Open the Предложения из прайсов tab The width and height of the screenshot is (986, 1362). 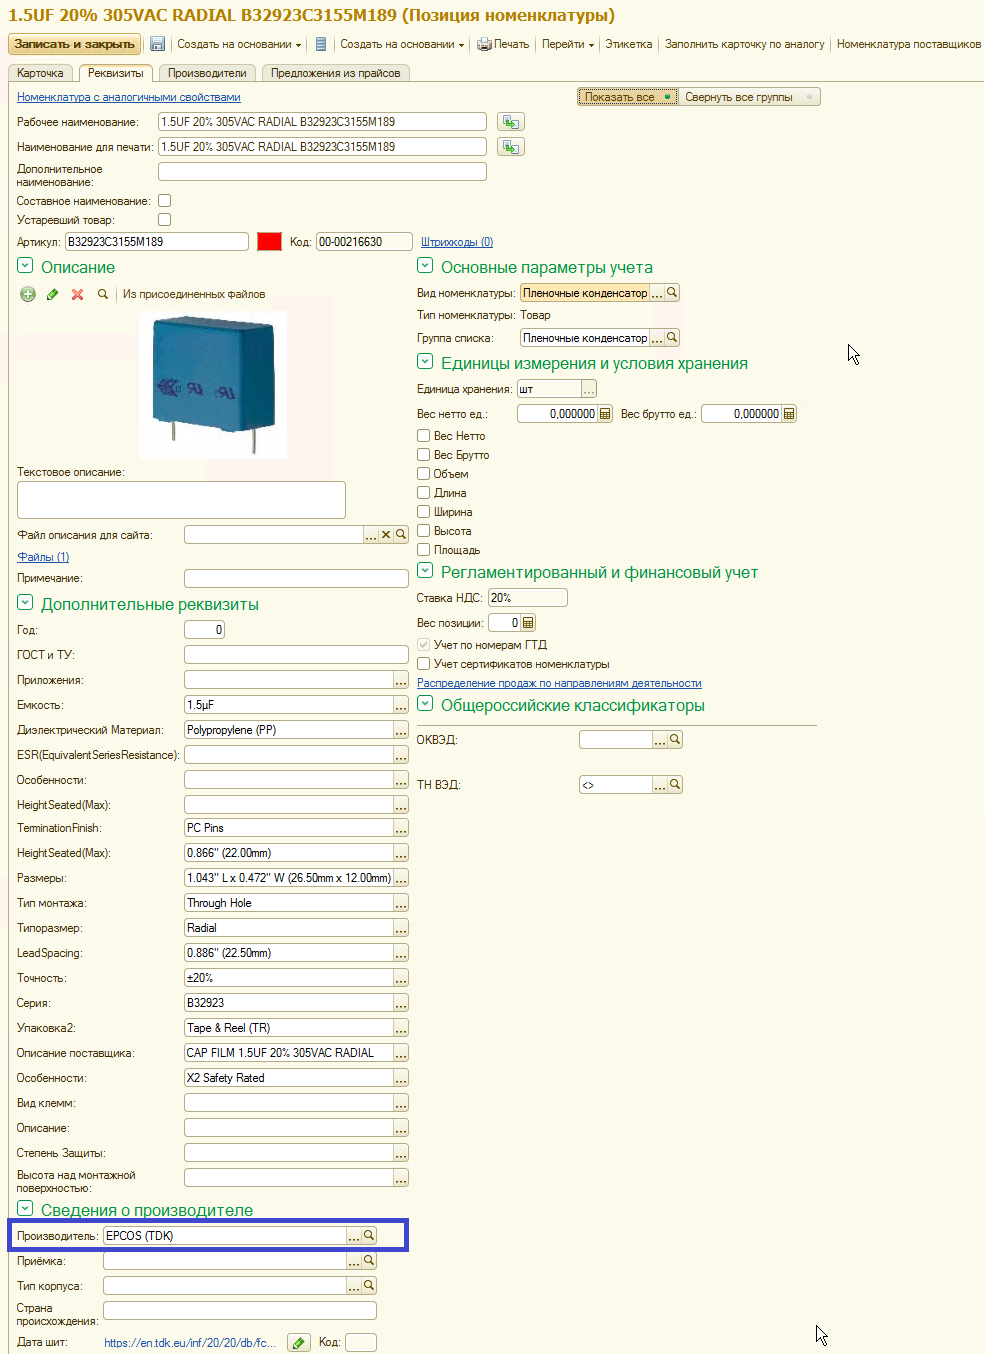tap(335, 73)
